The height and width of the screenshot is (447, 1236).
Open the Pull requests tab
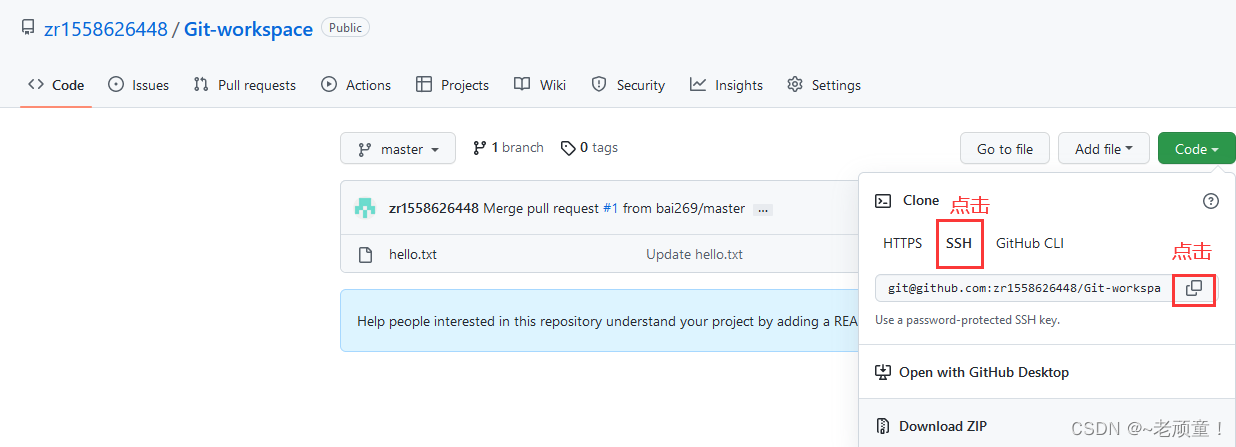click(x=245, y=85)
